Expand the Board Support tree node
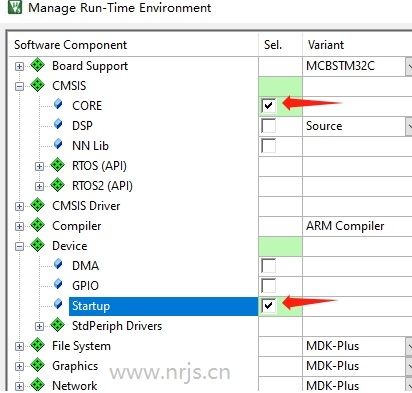This screenshot has height=393, width=412. coord(19,66)
